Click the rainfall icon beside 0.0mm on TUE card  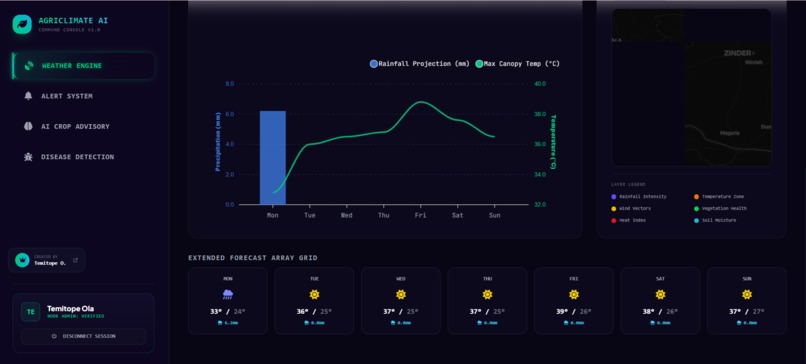pyautogui.click(x=306, y=323)
